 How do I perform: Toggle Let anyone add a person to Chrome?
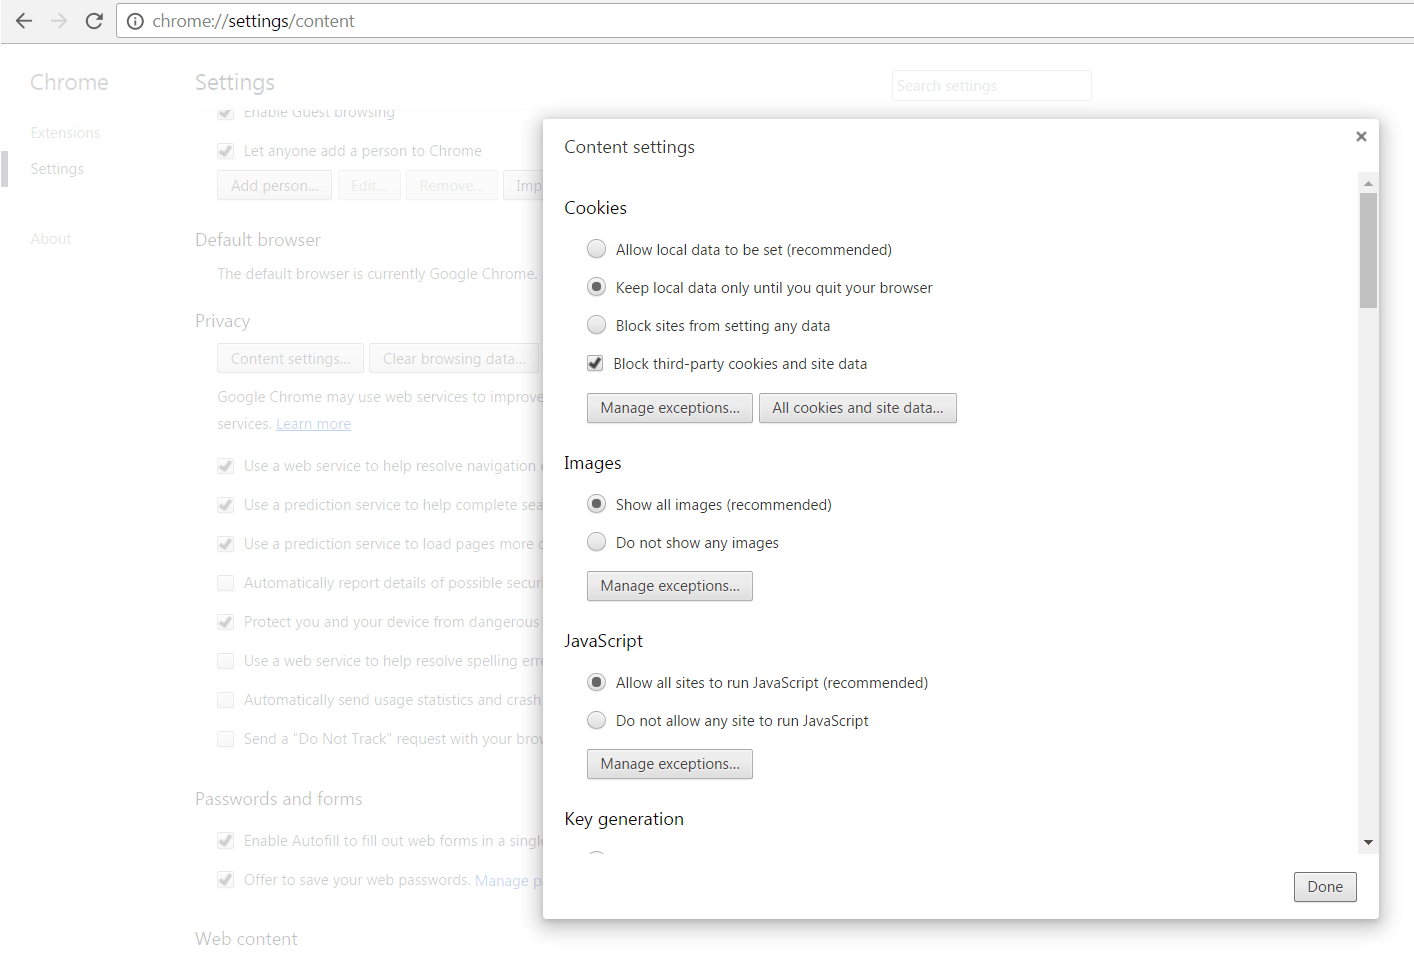pyautogui.click(x=225, y=151)
